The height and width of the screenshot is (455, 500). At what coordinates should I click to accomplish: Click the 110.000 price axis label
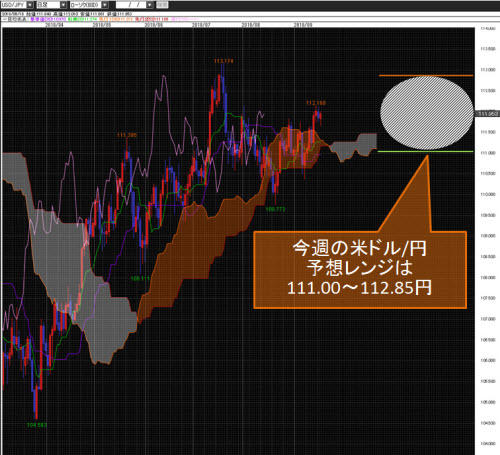coord(488,194)
